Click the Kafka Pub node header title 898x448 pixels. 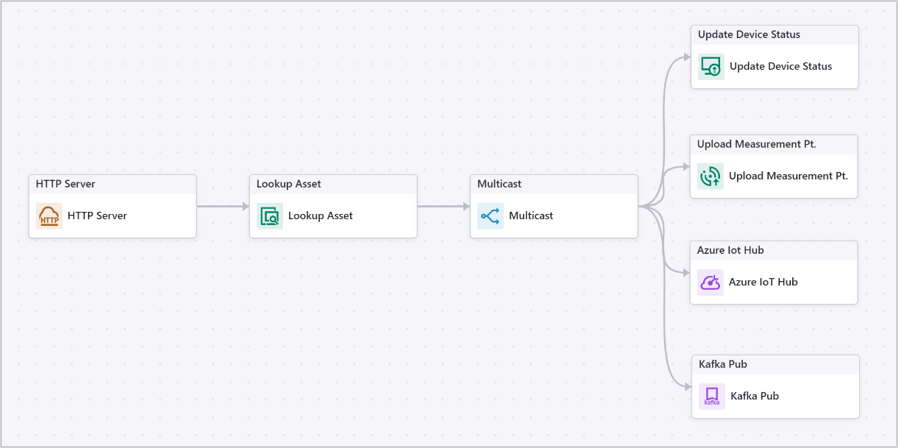723,364
